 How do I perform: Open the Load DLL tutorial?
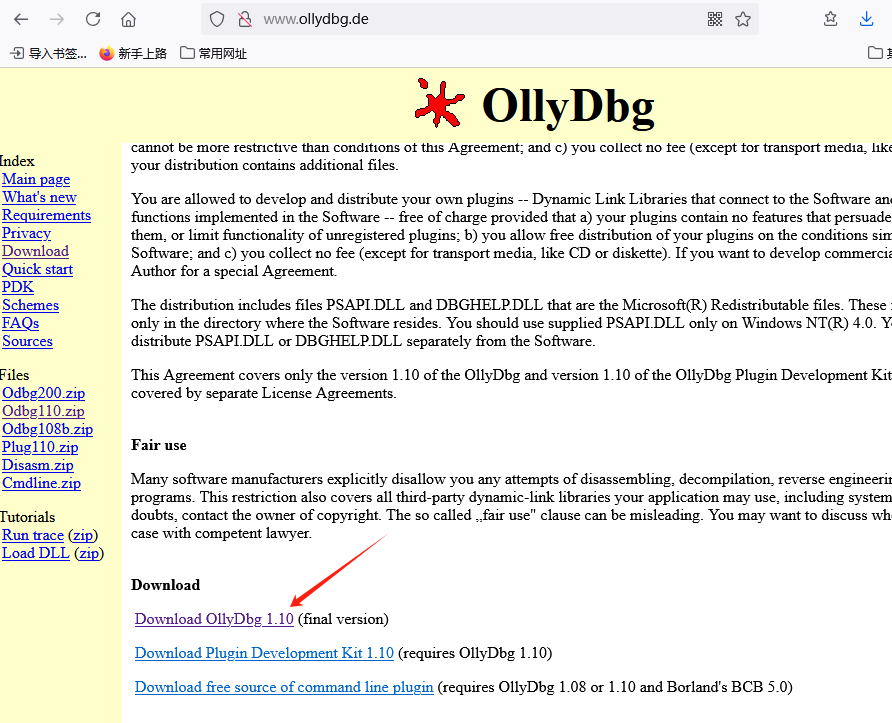click(35, 553)
